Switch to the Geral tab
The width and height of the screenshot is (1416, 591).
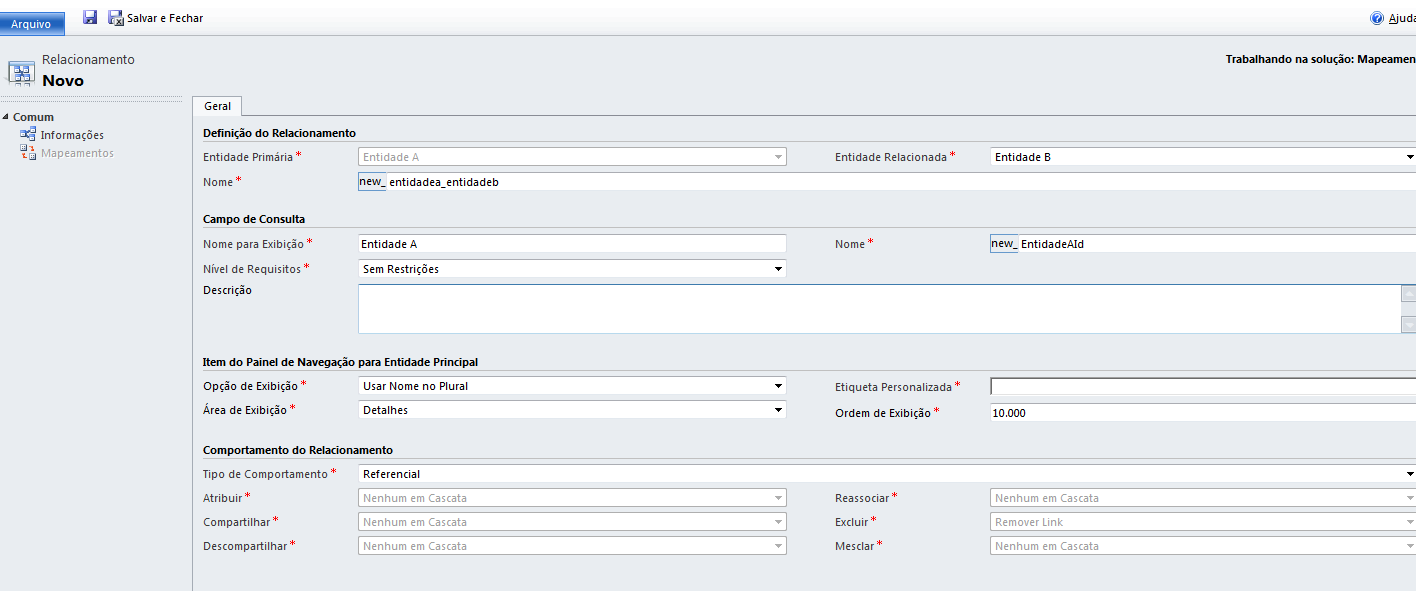217,106
